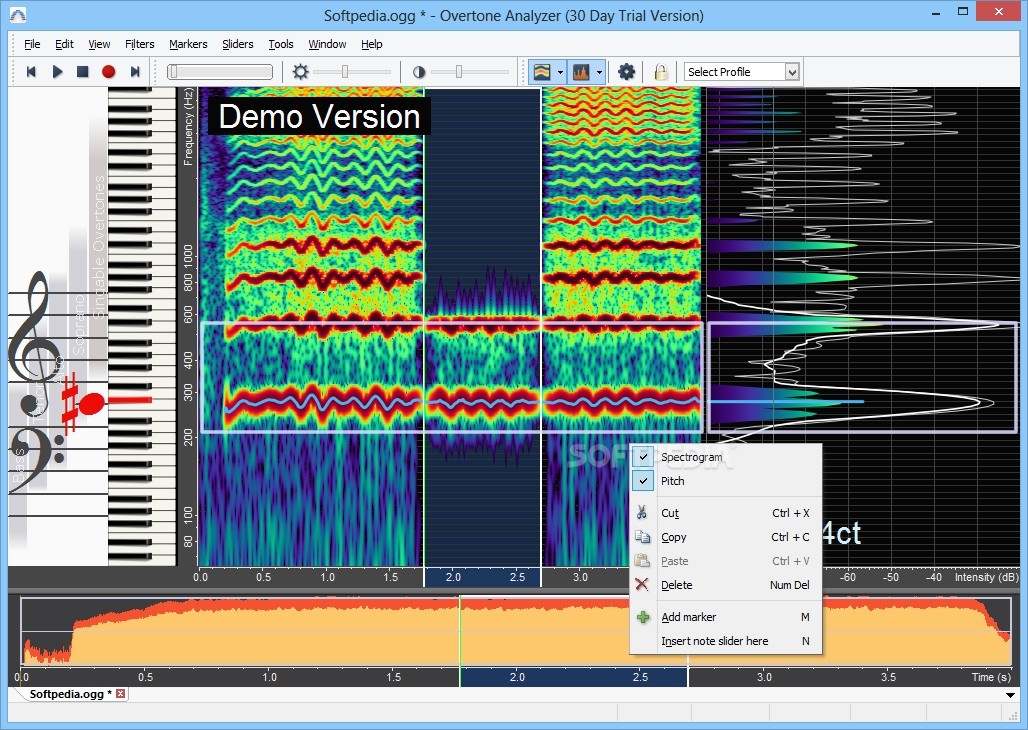Open the File menu

point(32,44)
